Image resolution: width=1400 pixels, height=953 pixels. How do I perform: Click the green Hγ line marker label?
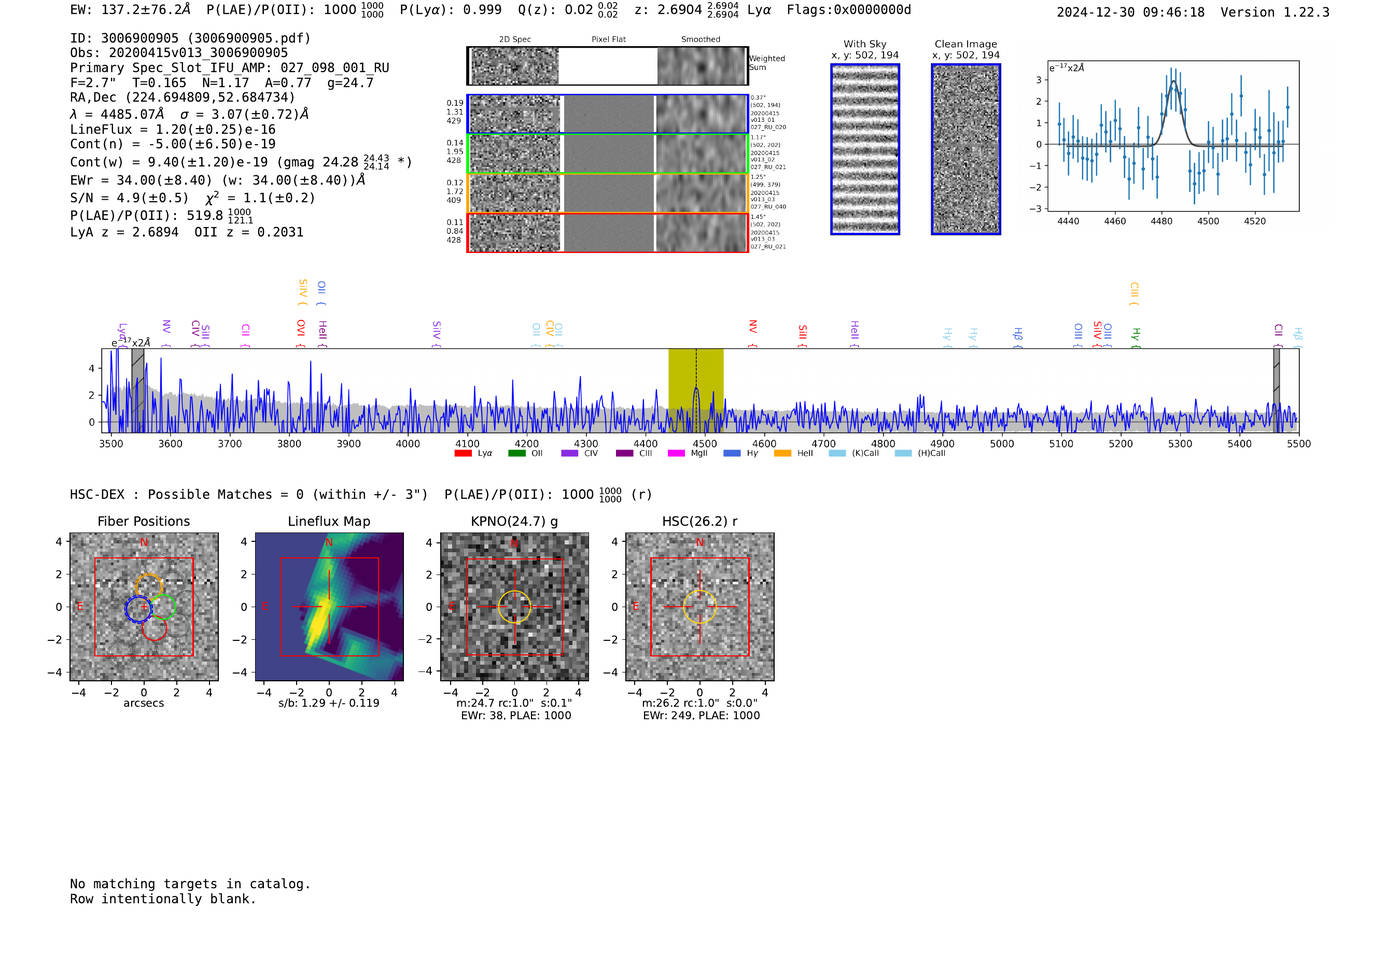coord(1135,336)
